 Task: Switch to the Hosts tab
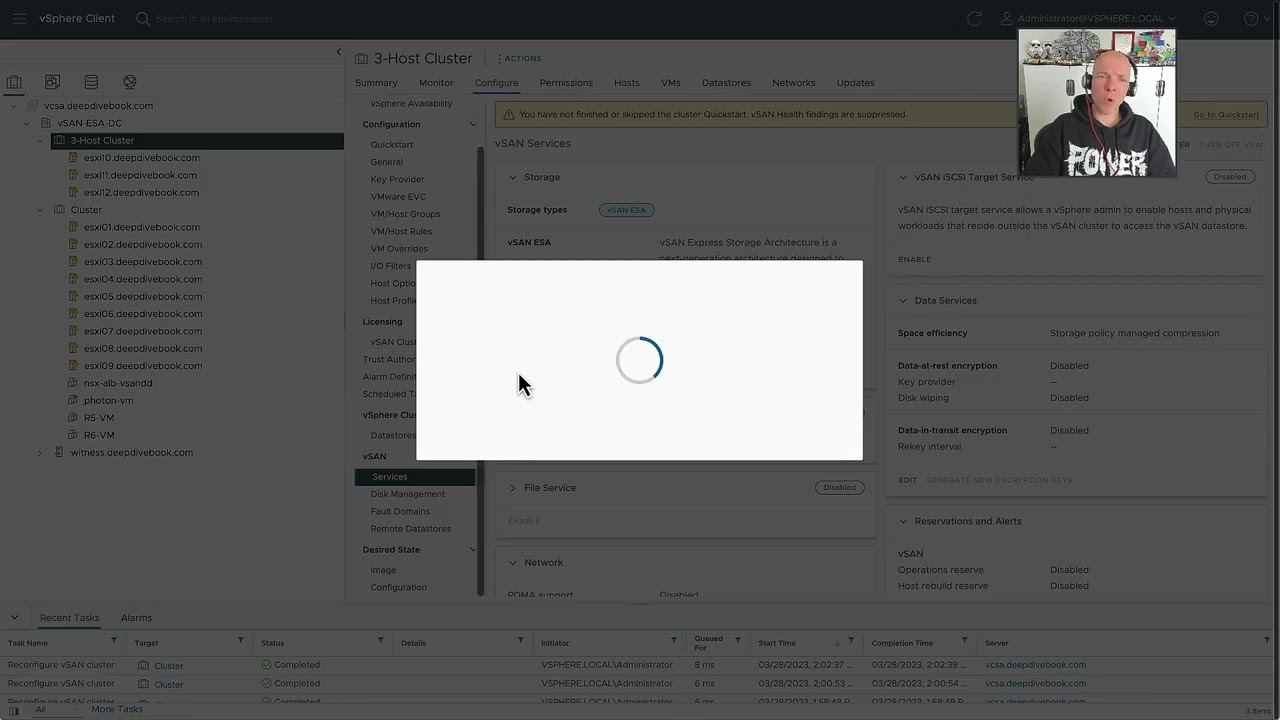(x=627, y=83)
